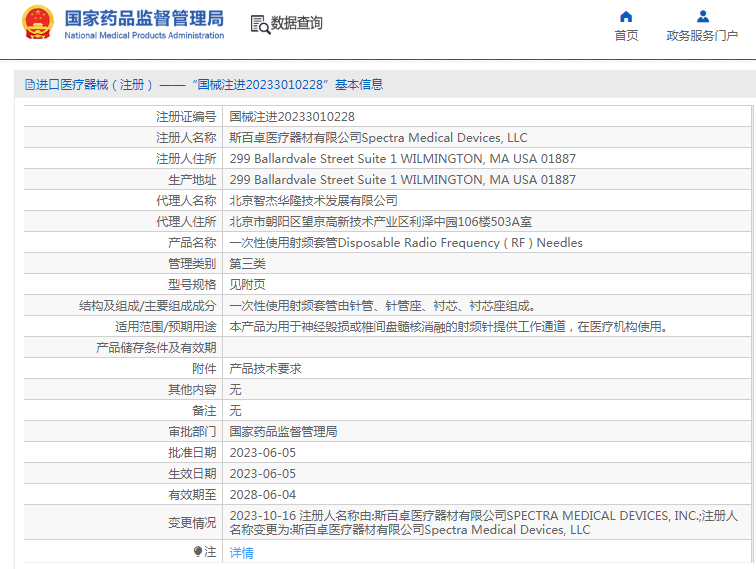Open the 详情 details link
756x569 pixels.
242,553
